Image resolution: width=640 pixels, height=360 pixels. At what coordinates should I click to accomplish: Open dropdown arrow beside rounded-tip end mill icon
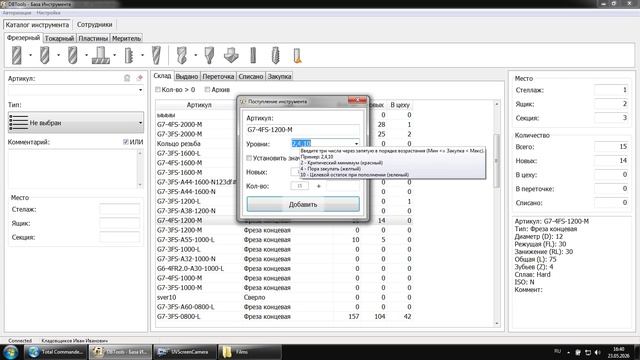click(x=87, y=55)
